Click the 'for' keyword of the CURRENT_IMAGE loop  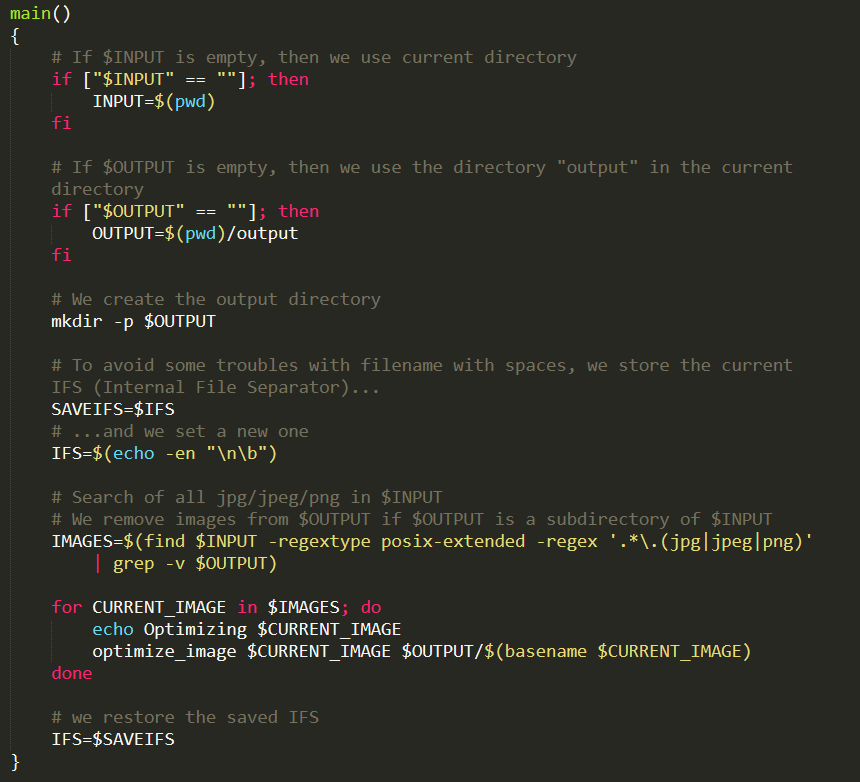pos(66,608)
